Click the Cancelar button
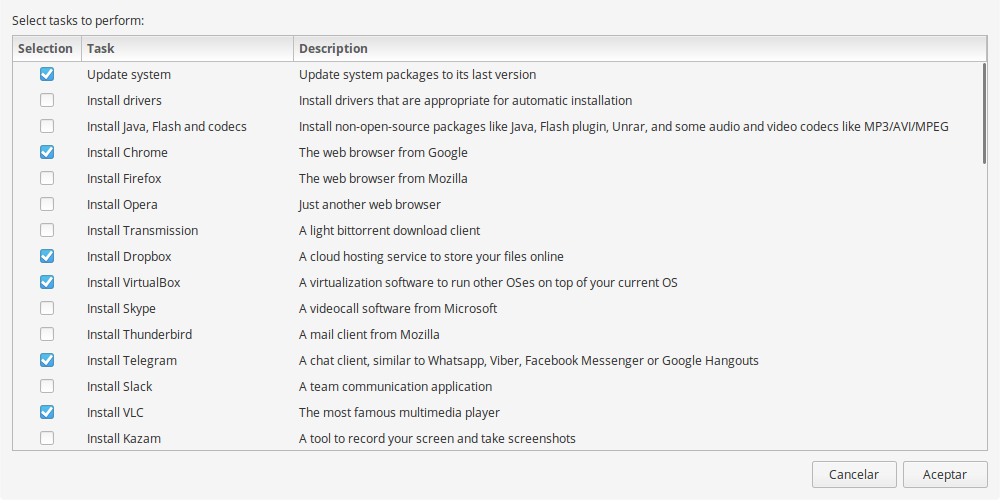The width and height of the screenshot is (1000, 500). [854, 474]
